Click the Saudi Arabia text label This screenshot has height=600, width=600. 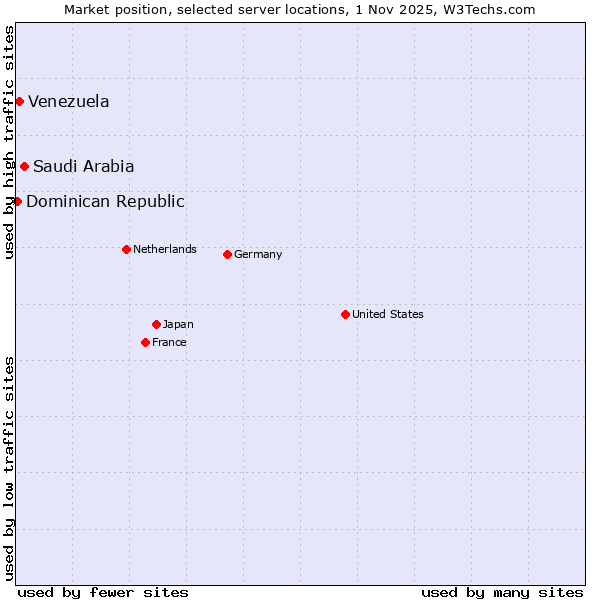[x=83, y=166]
